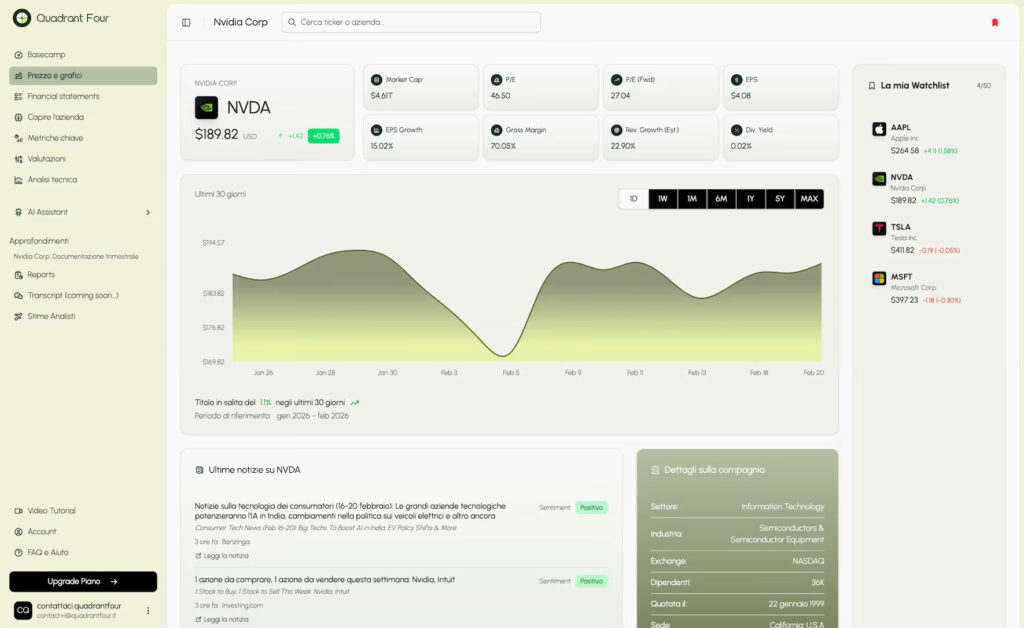This screenshot has height=628, width=1024.
Task: Select Tesla logo in watchlist
Action: [879, 228]
